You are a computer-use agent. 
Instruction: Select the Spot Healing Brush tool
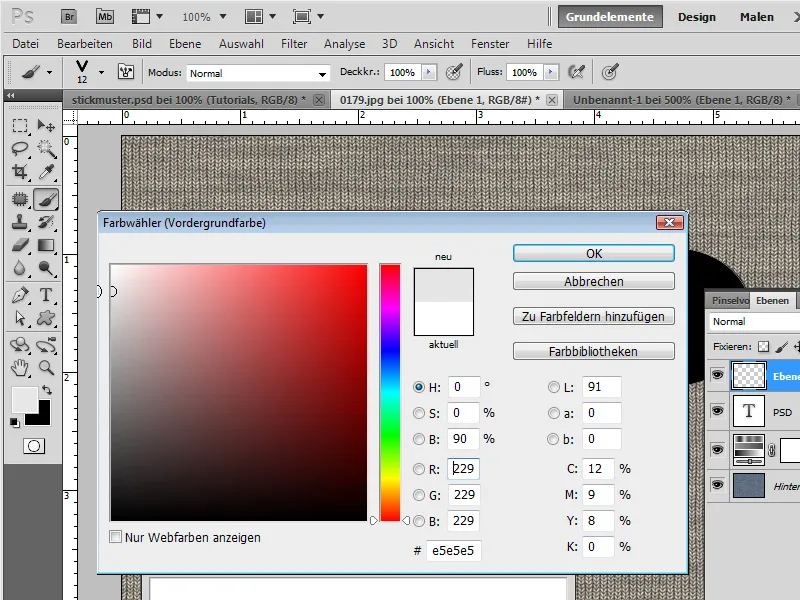pos(20,199)
